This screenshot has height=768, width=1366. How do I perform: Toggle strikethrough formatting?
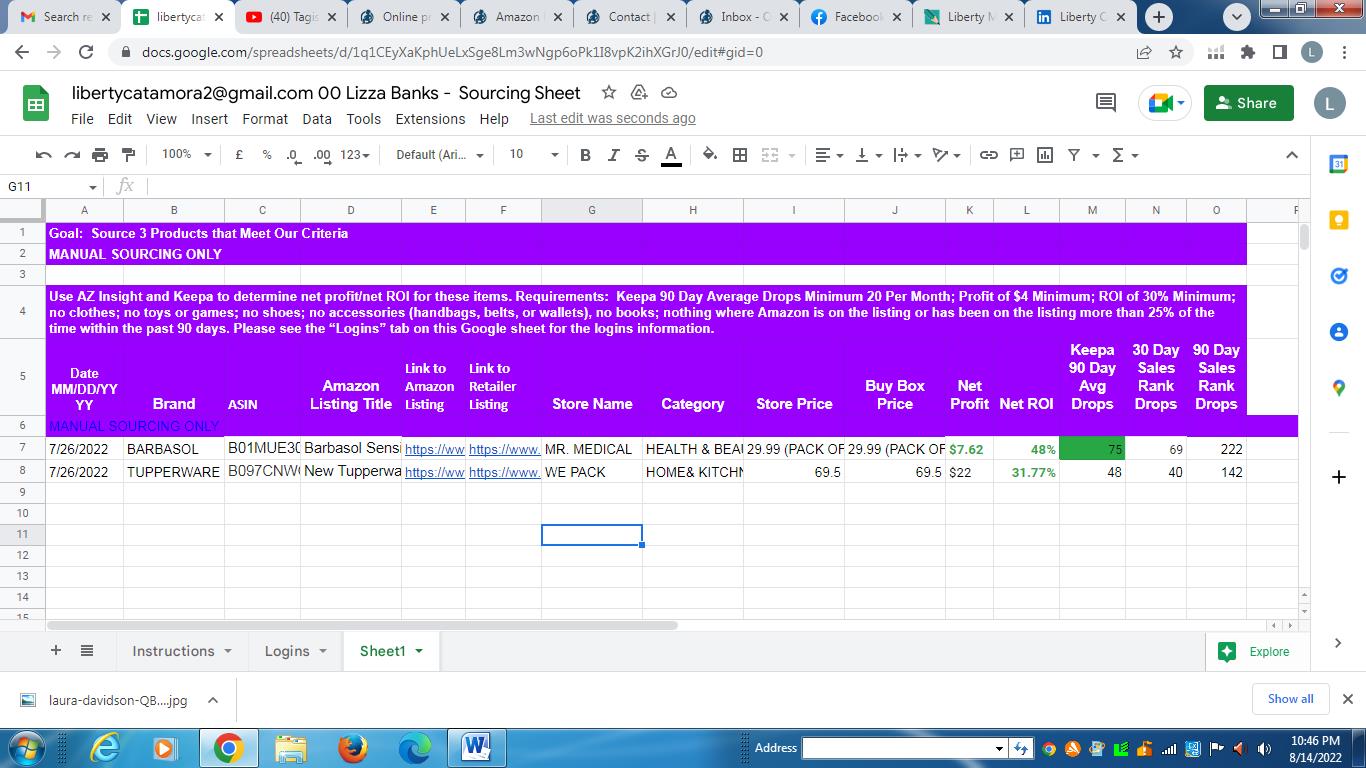(642, 155)
